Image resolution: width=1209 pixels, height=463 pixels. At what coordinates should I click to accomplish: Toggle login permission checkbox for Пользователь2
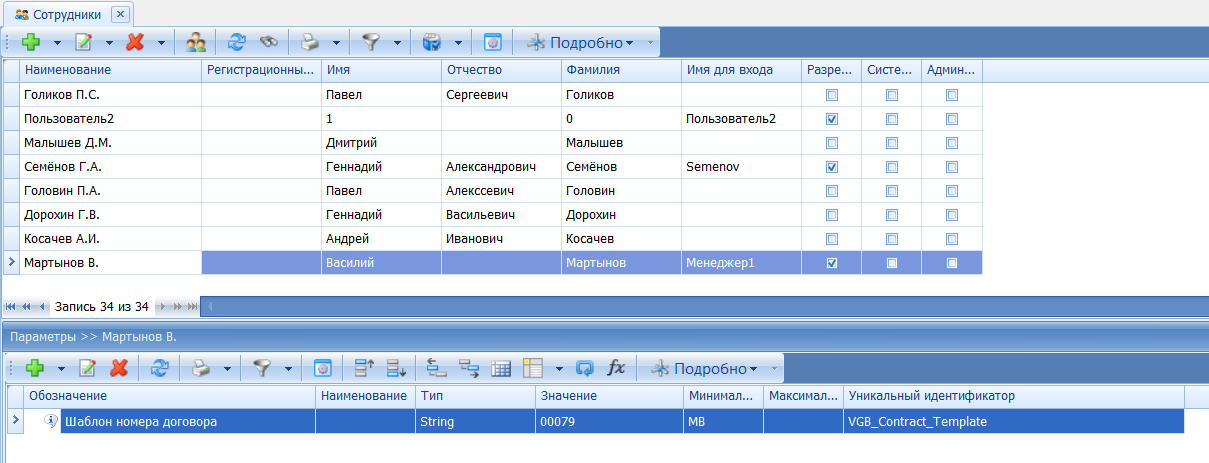point(832,119)
